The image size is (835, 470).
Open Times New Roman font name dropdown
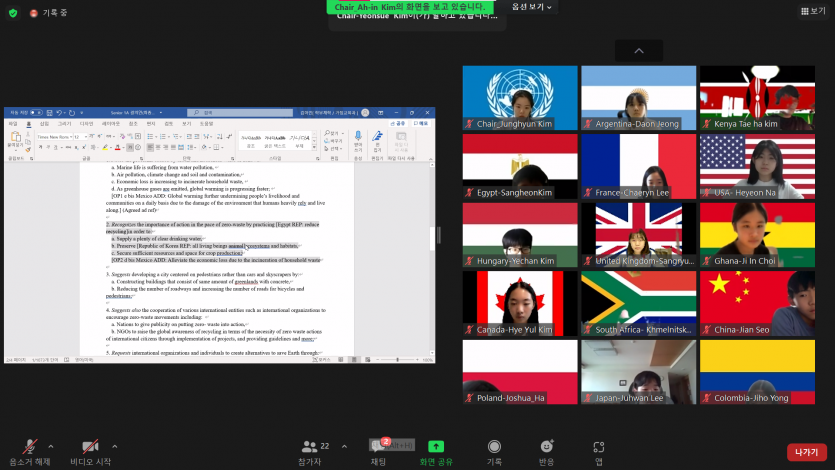pos(71,137)
